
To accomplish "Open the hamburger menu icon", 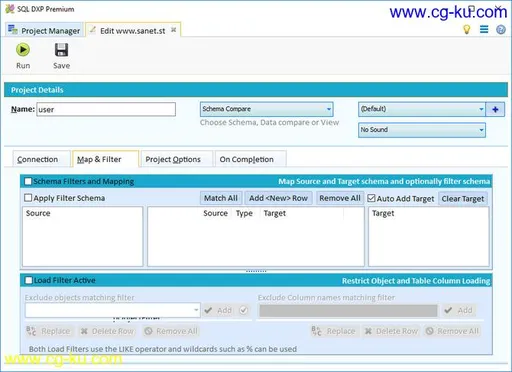I will (x=484, y=30).
